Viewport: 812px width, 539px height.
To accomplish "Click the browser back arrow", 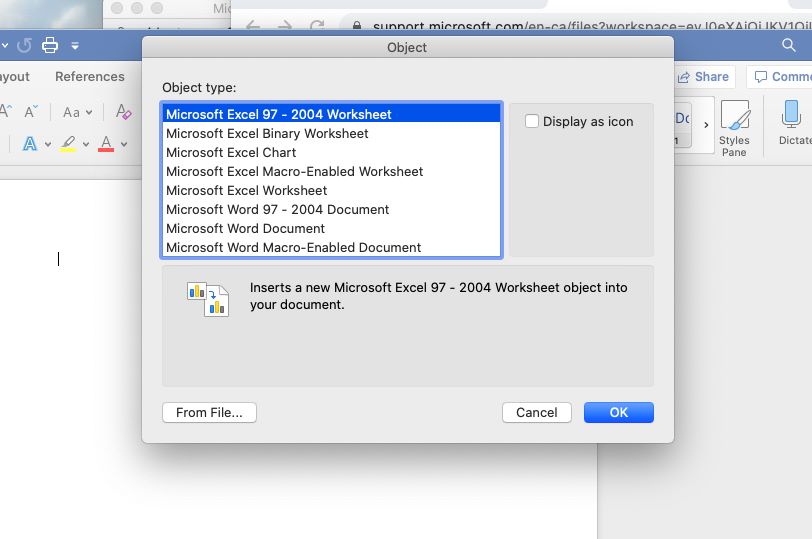I will point(253,25).
